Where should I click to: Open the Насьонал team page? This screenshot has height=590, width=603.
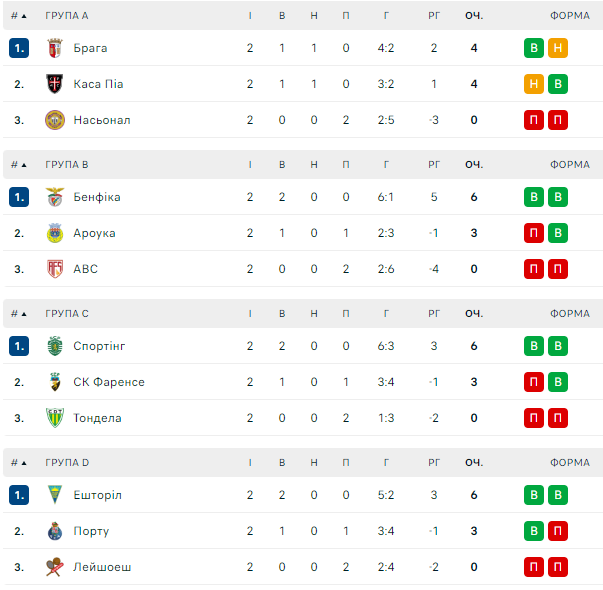click(101, 120)
